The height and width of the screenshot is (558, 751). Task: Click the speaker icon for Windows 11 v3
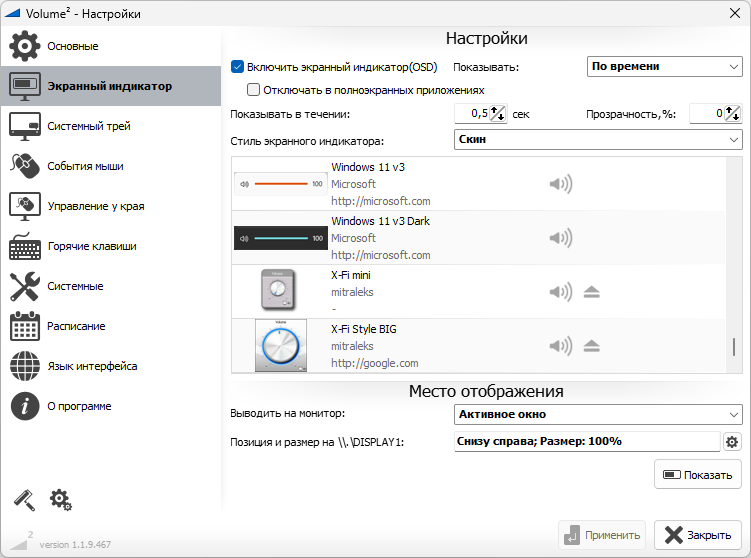560,184
